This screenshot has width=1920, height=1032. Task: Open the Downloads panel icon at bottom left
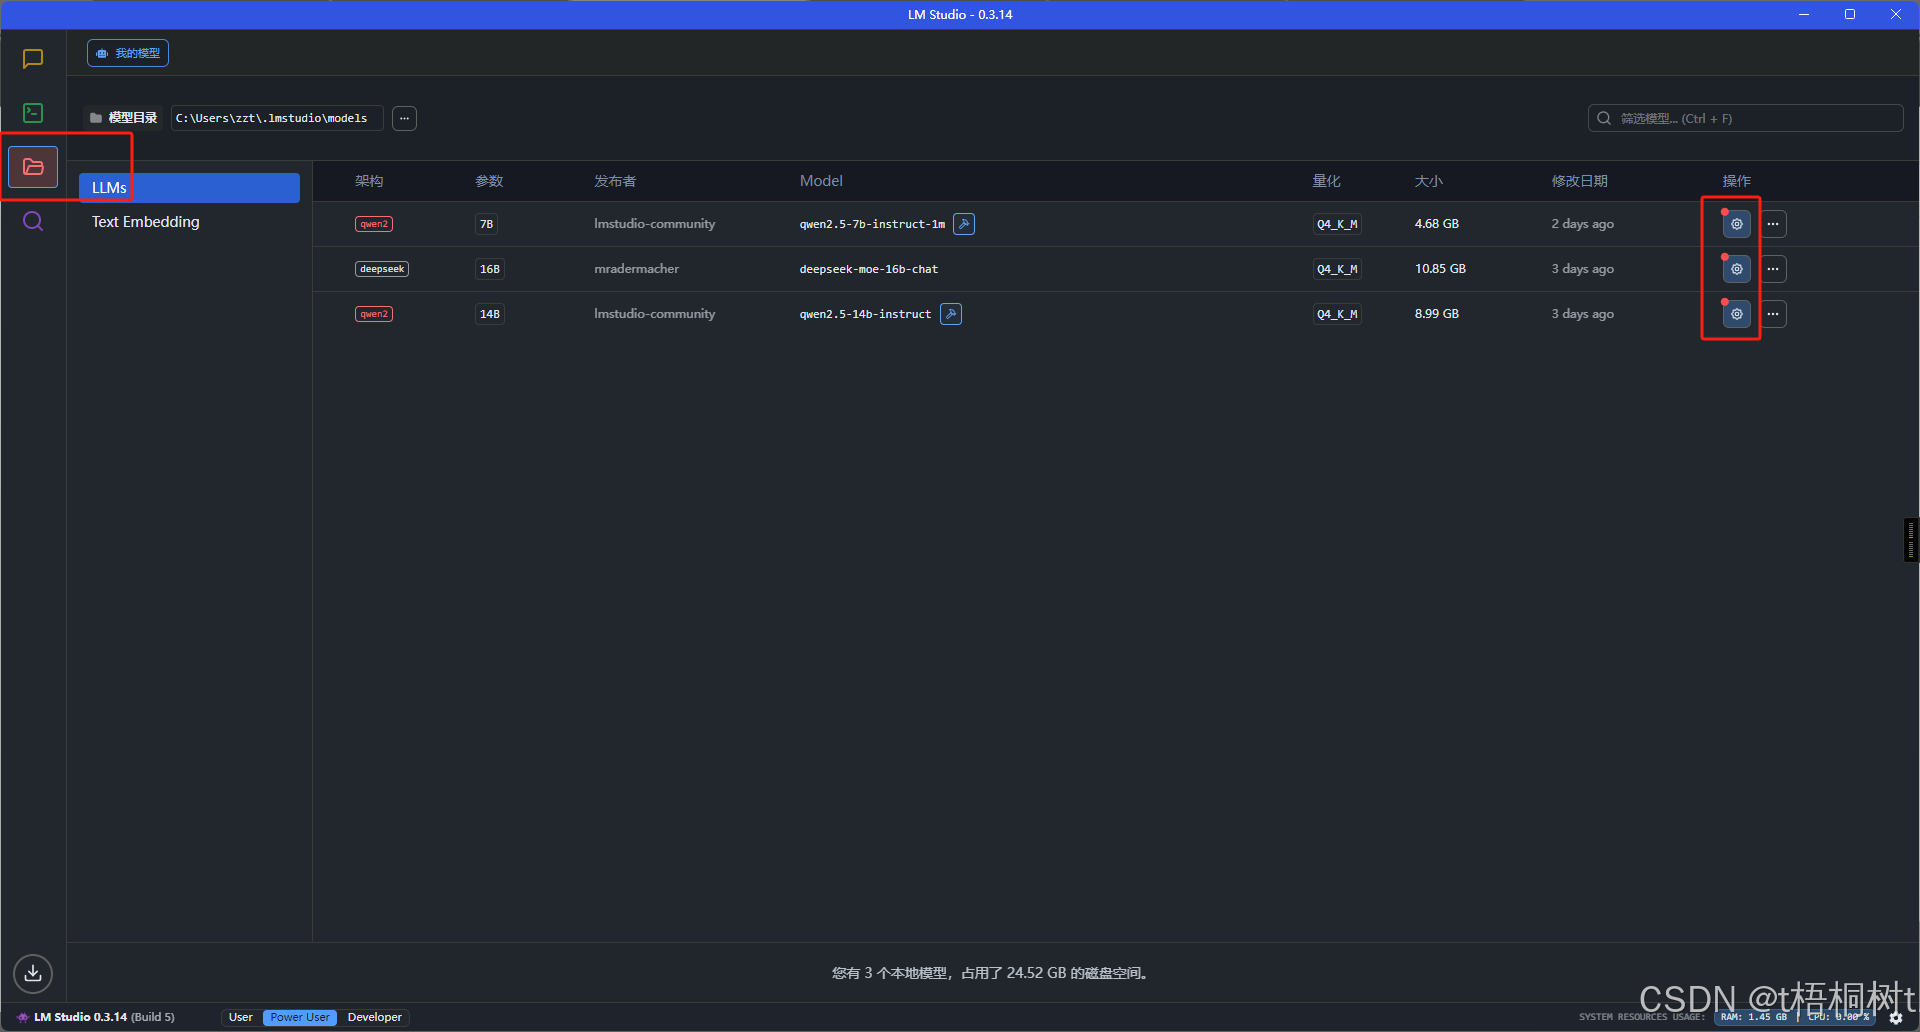point(33,973)
